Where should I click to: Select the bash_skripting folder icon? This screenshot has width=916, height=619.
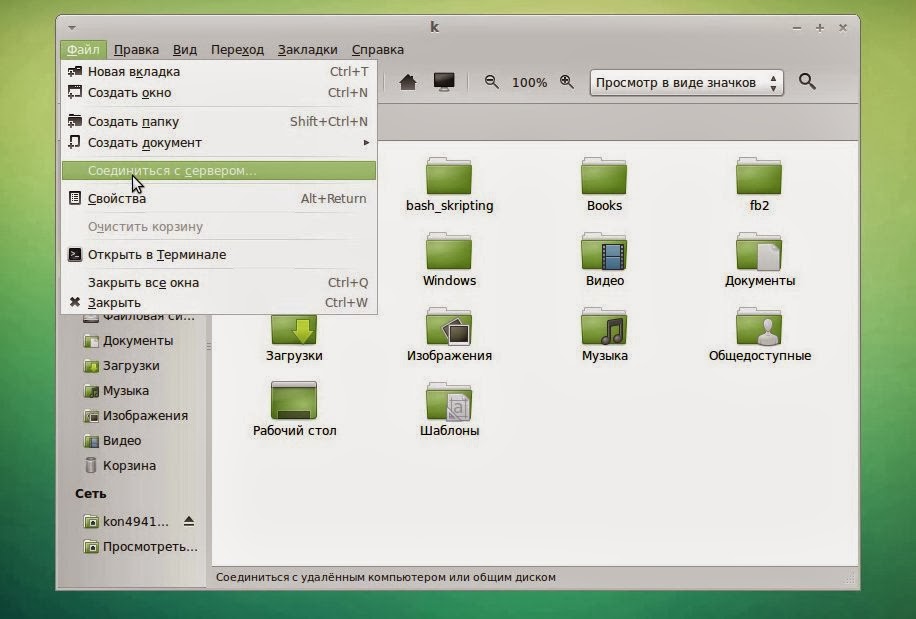tap(449, 176)
